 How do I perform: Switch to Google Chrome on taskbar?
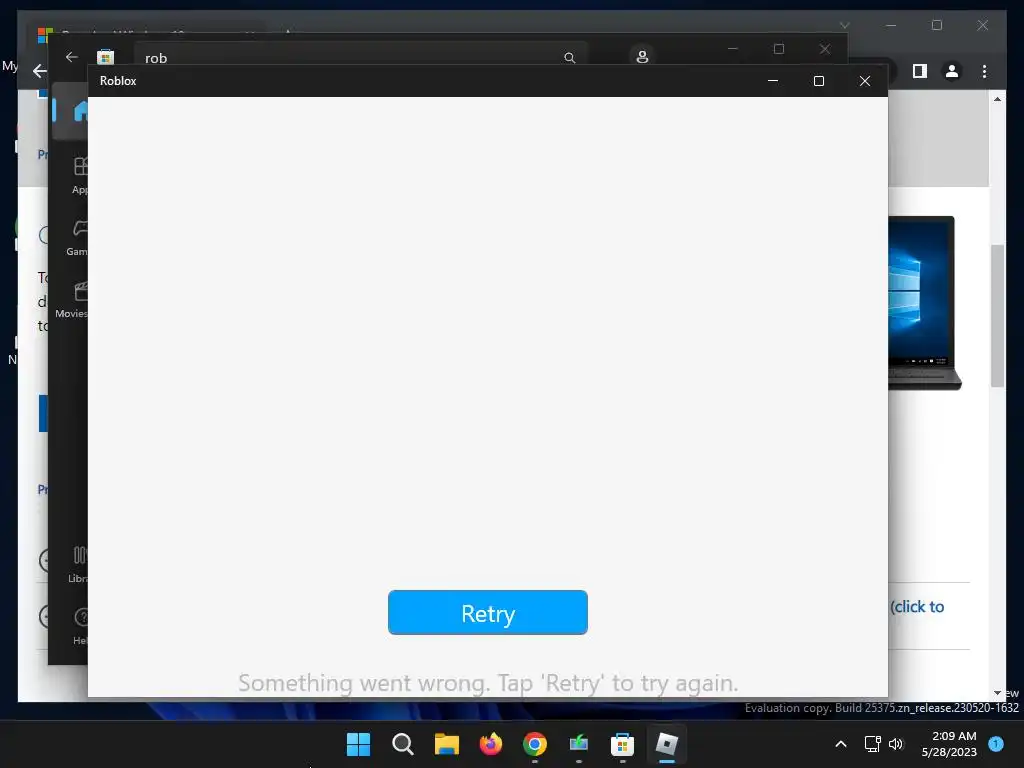coord(535,744)
